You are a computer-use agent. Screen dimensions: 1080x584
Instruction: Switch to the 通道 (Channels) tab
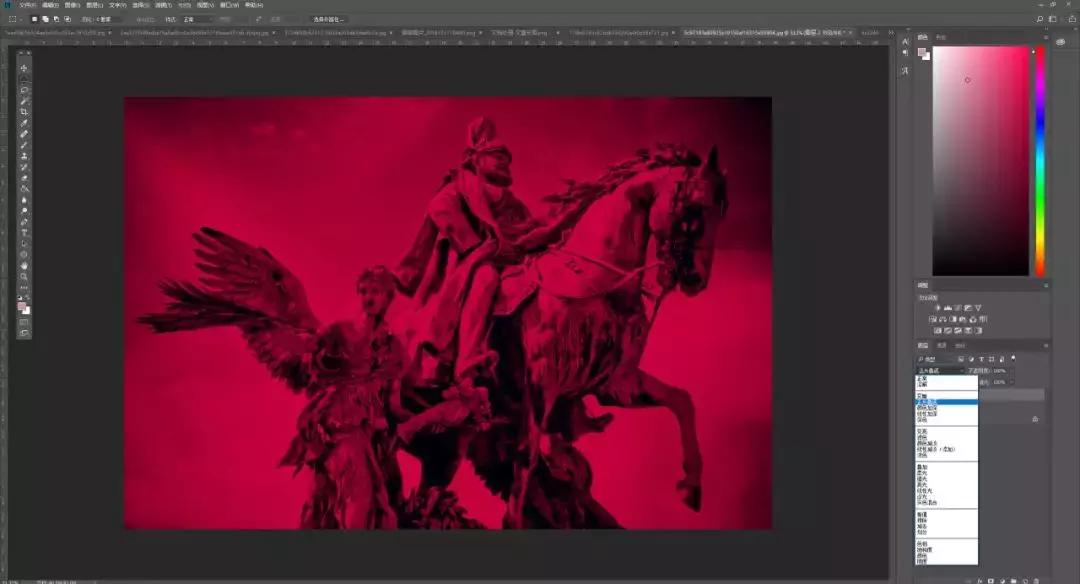click(x=942, y=346)
